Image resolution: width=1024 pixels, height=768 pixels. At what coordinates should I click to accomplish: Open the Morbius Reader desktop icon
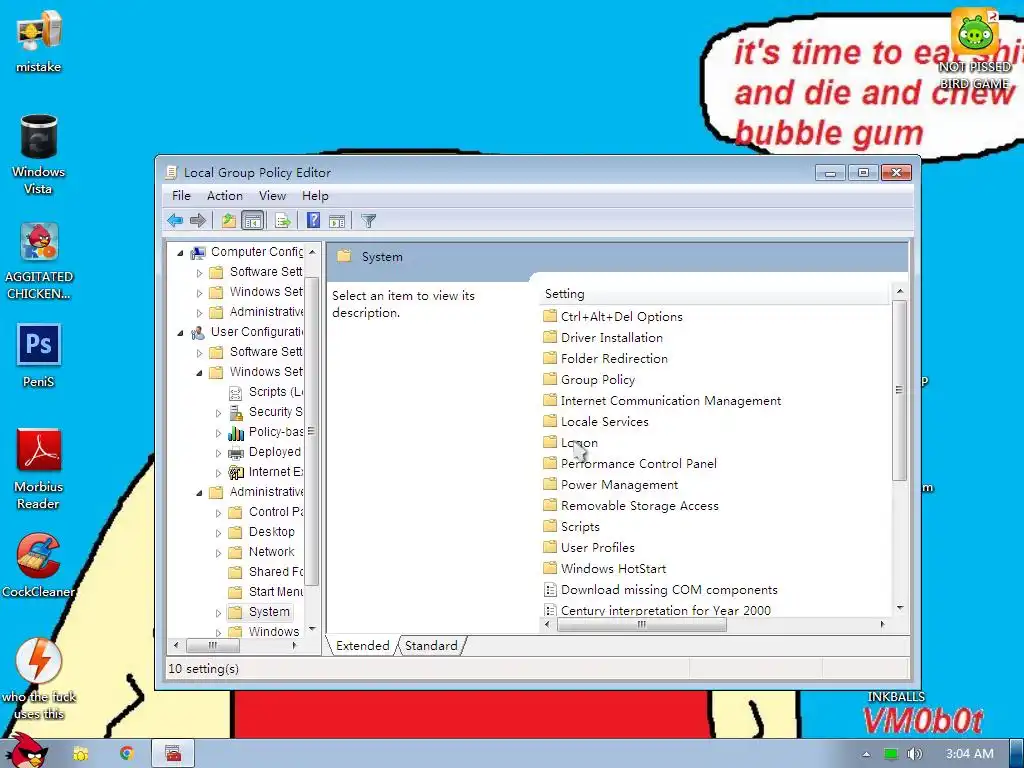point(39,468)
